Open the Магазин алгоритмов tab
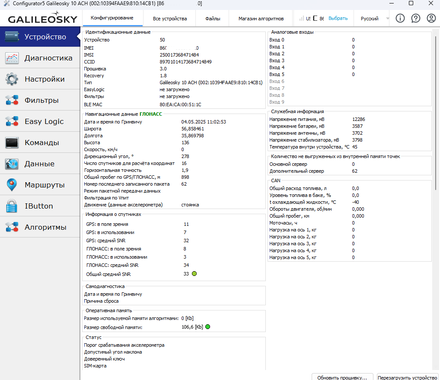 point(261,18)
